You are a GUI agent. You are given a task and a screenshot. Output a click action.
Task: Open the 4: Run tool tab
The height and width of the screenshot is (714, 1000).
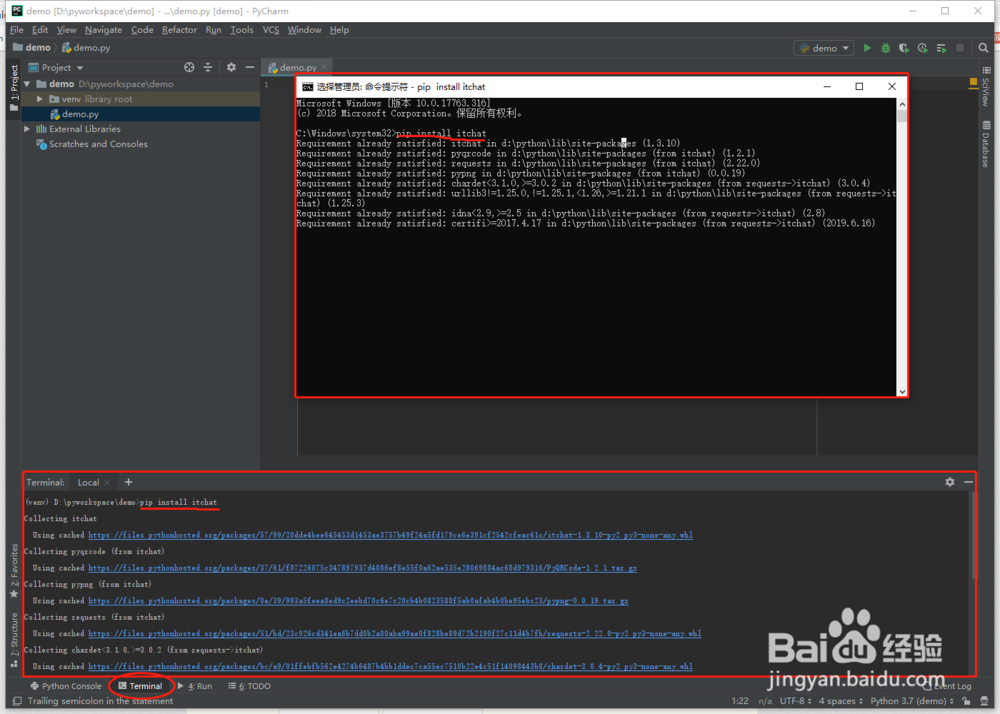click(x=195, y=686)
